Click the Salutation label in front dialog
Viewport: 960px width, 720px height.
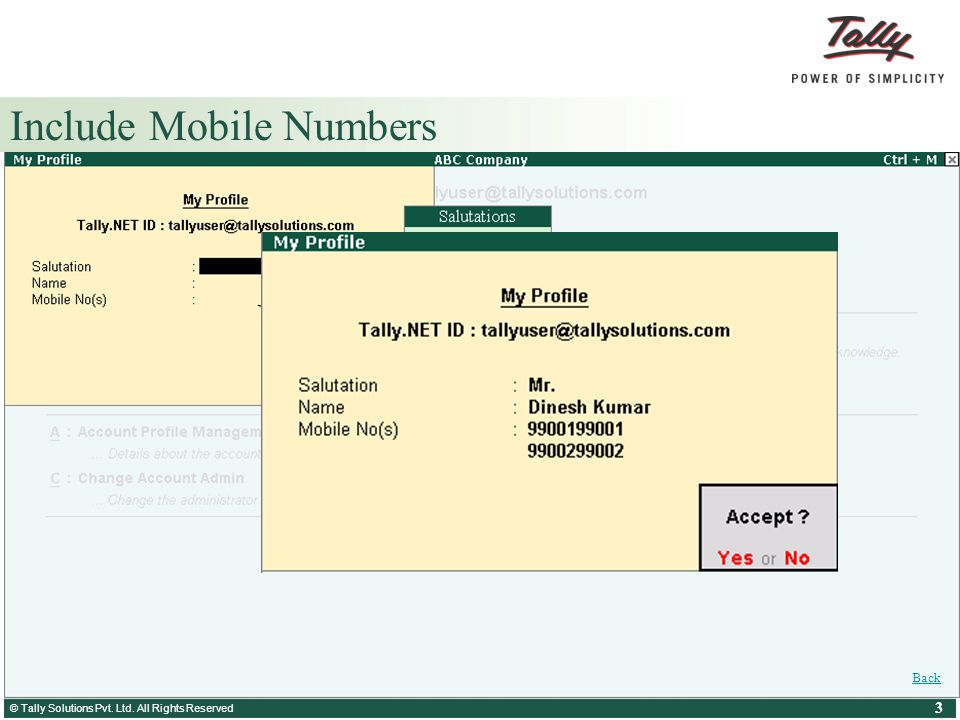(x=337, y=385)
